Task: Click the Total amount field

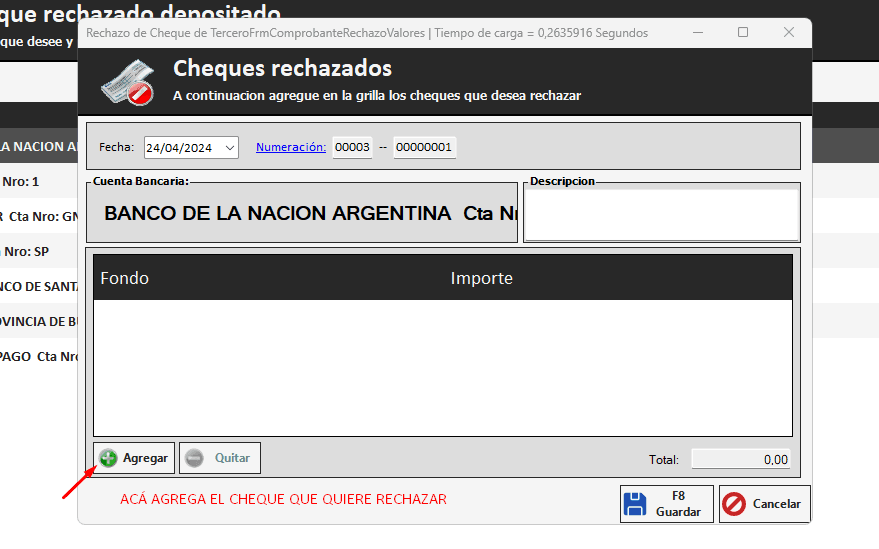Action: (742, 460)
